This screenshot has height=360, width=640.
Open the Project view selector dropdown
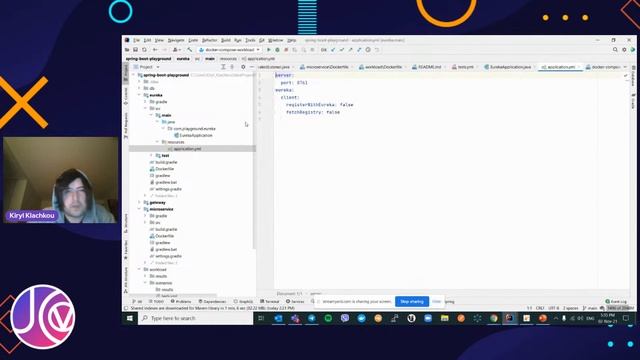tap(147, 67)
